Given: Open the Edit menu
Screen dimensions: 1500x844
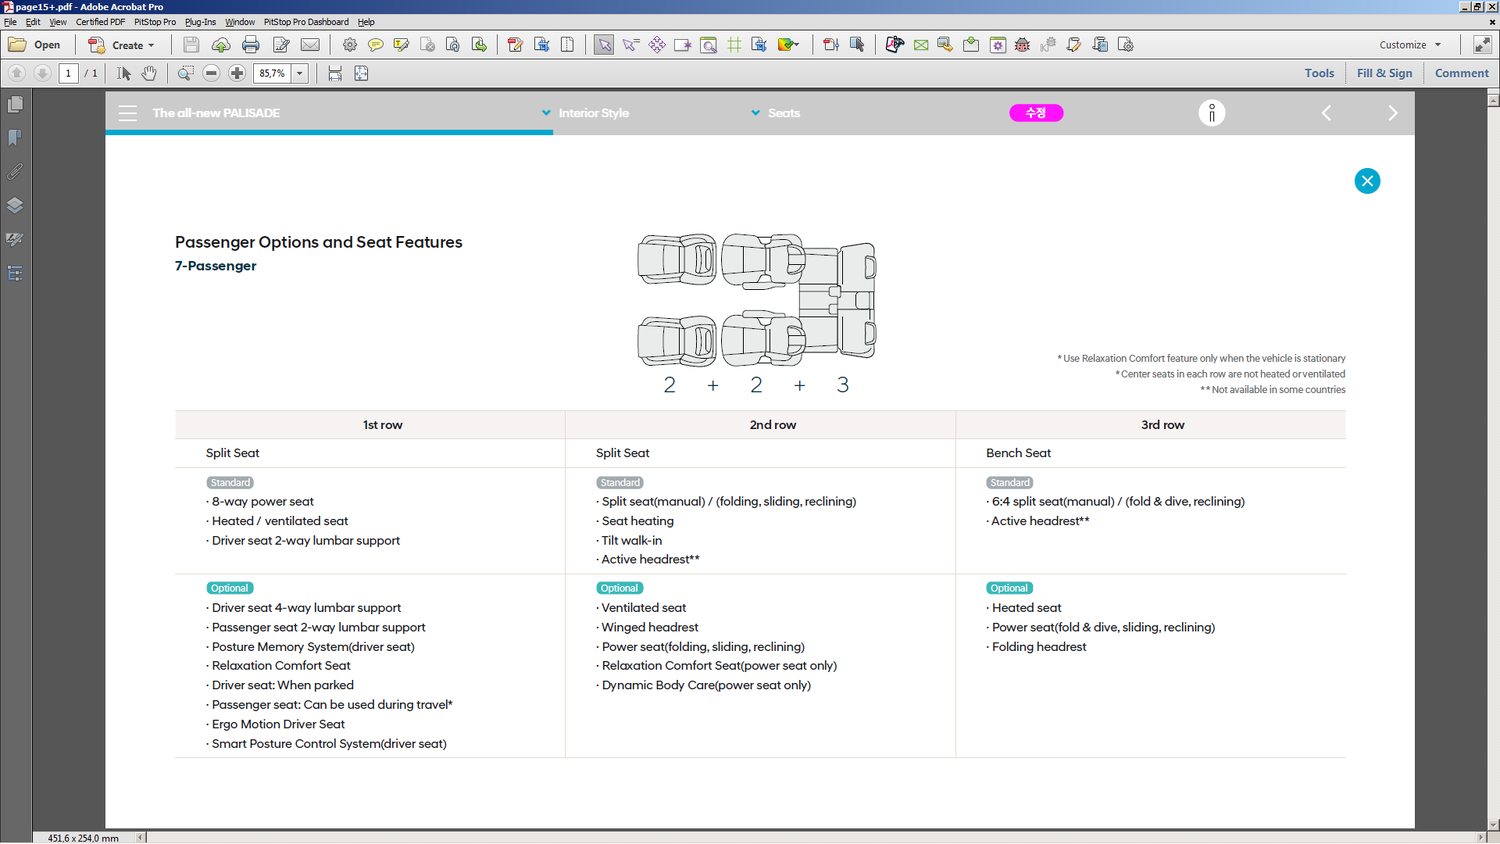Looking at the screenshot, I should pyautogui.click(x=33, y=22).
